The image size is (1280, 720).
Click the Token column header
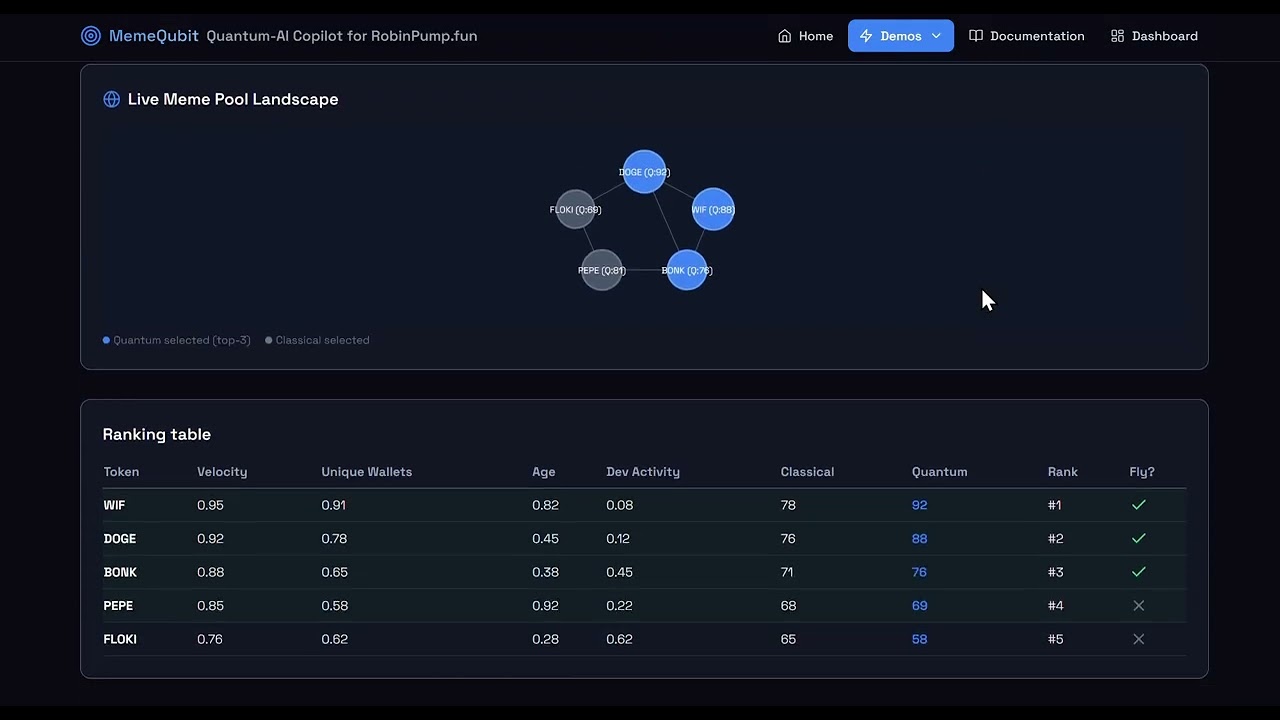pos(121,472)
